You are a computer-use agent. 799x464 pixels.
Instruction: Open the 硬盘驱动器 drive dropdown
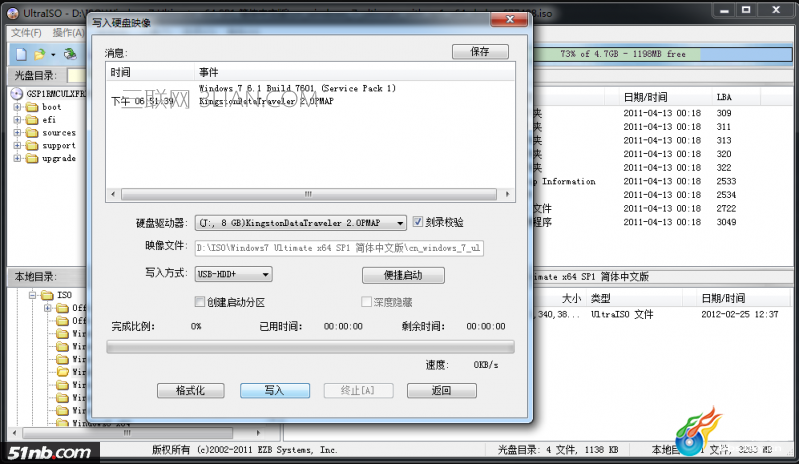pyautogui.click(x=401, y=223)
